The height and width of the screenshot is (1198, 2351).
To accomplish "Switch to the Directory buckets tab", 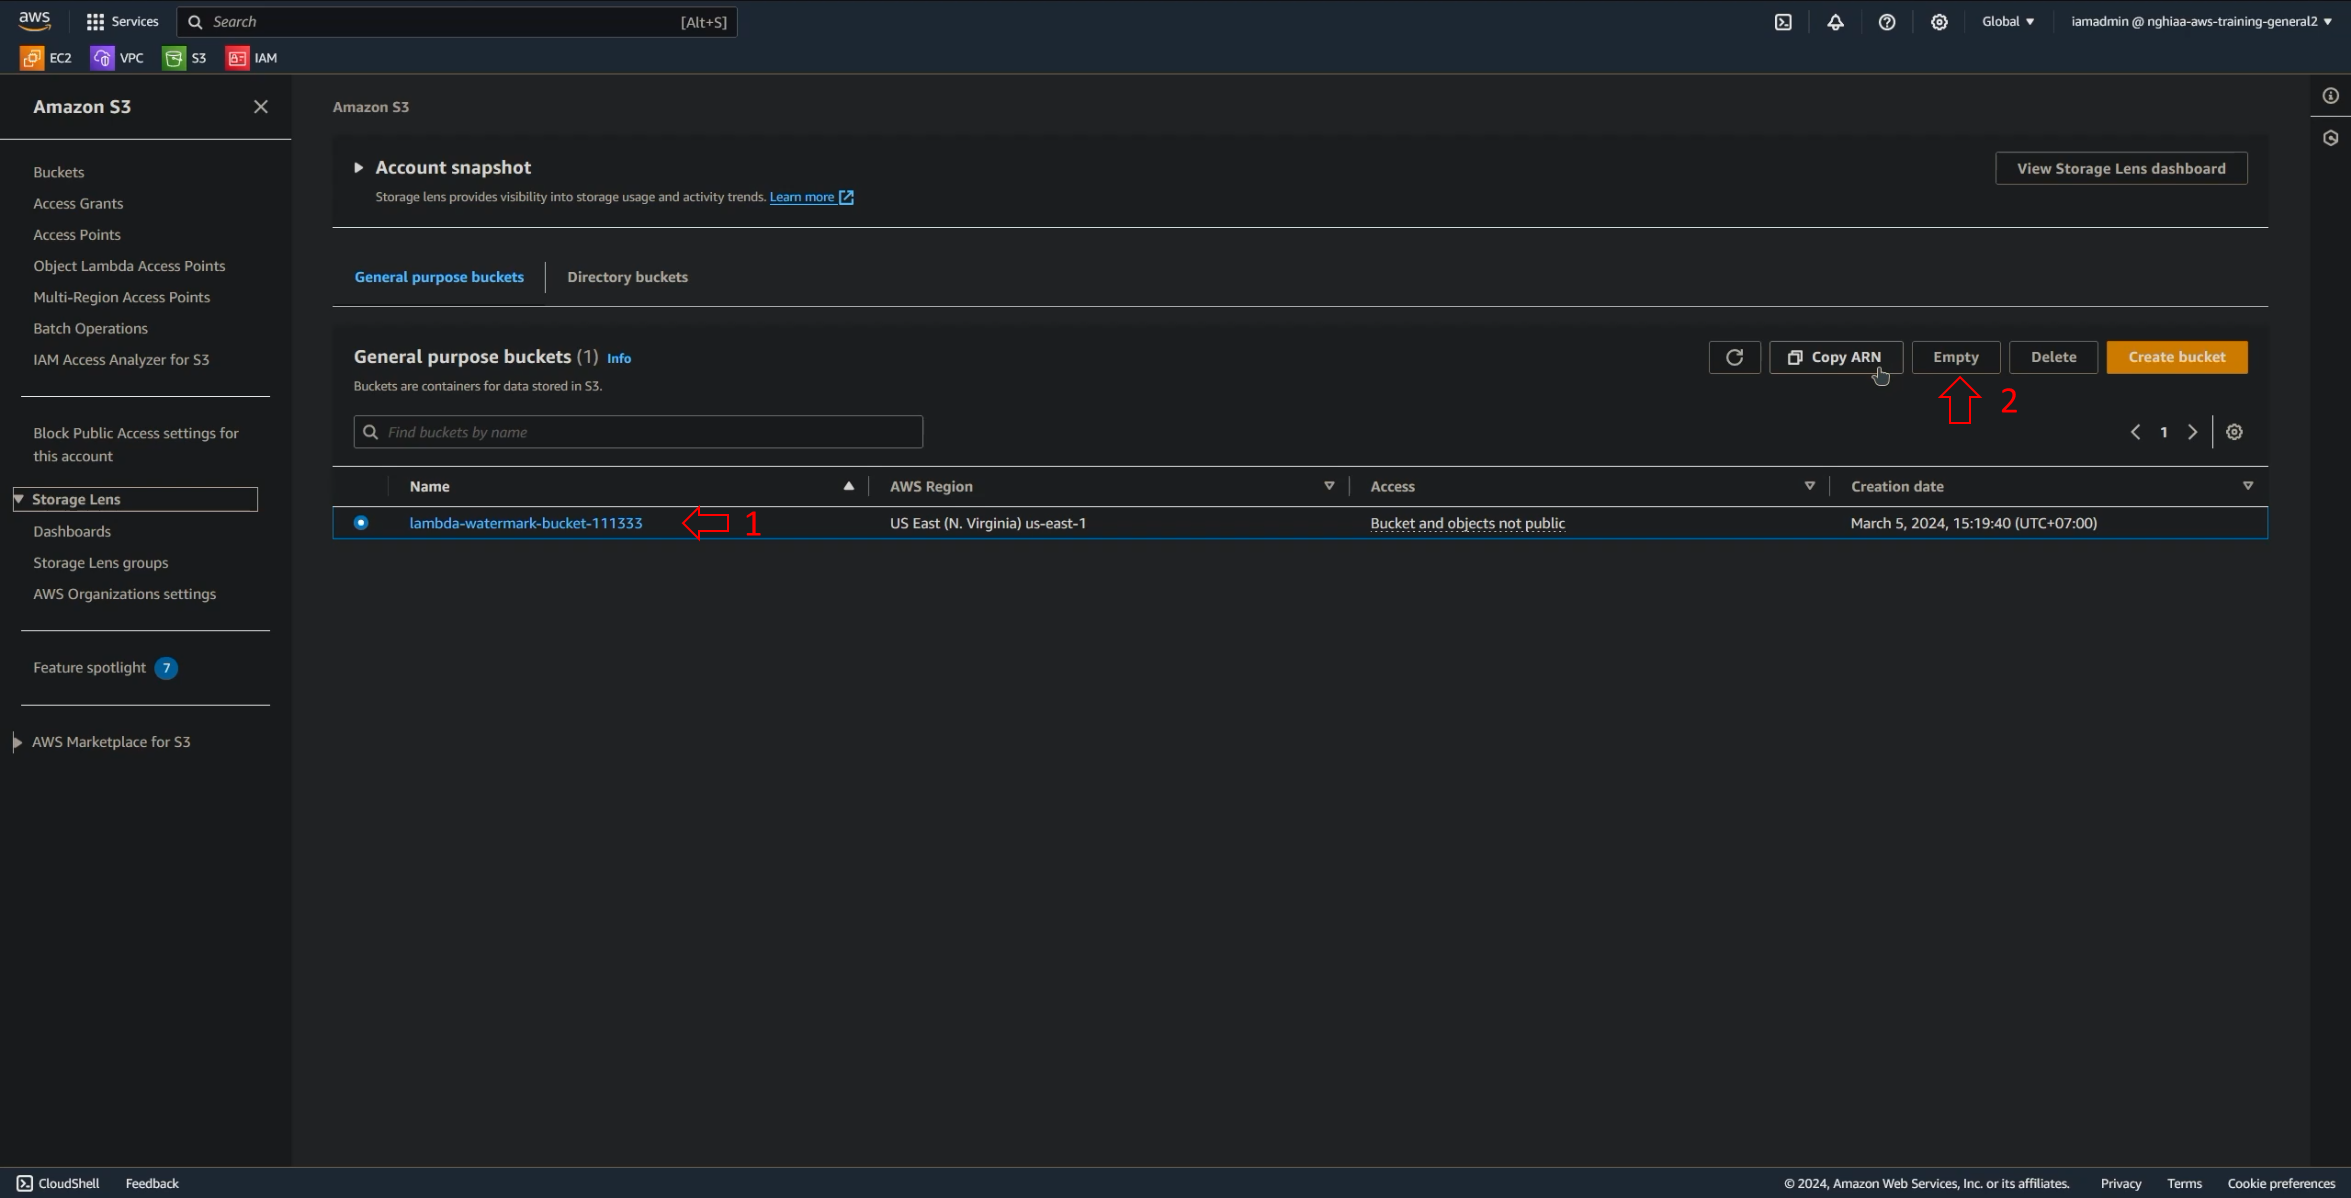I will pos(628,277).
